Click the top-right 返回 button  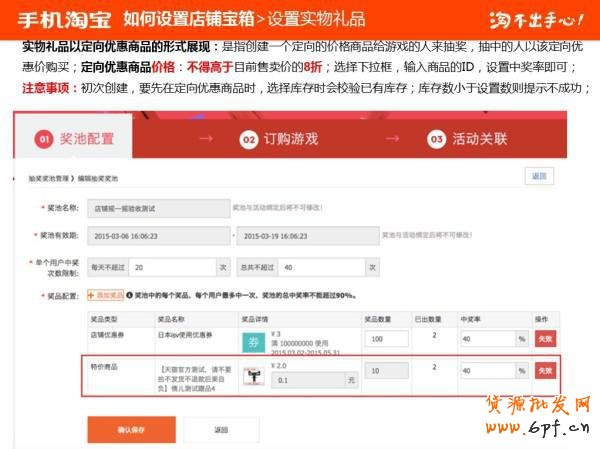click(x=539, y=175)
